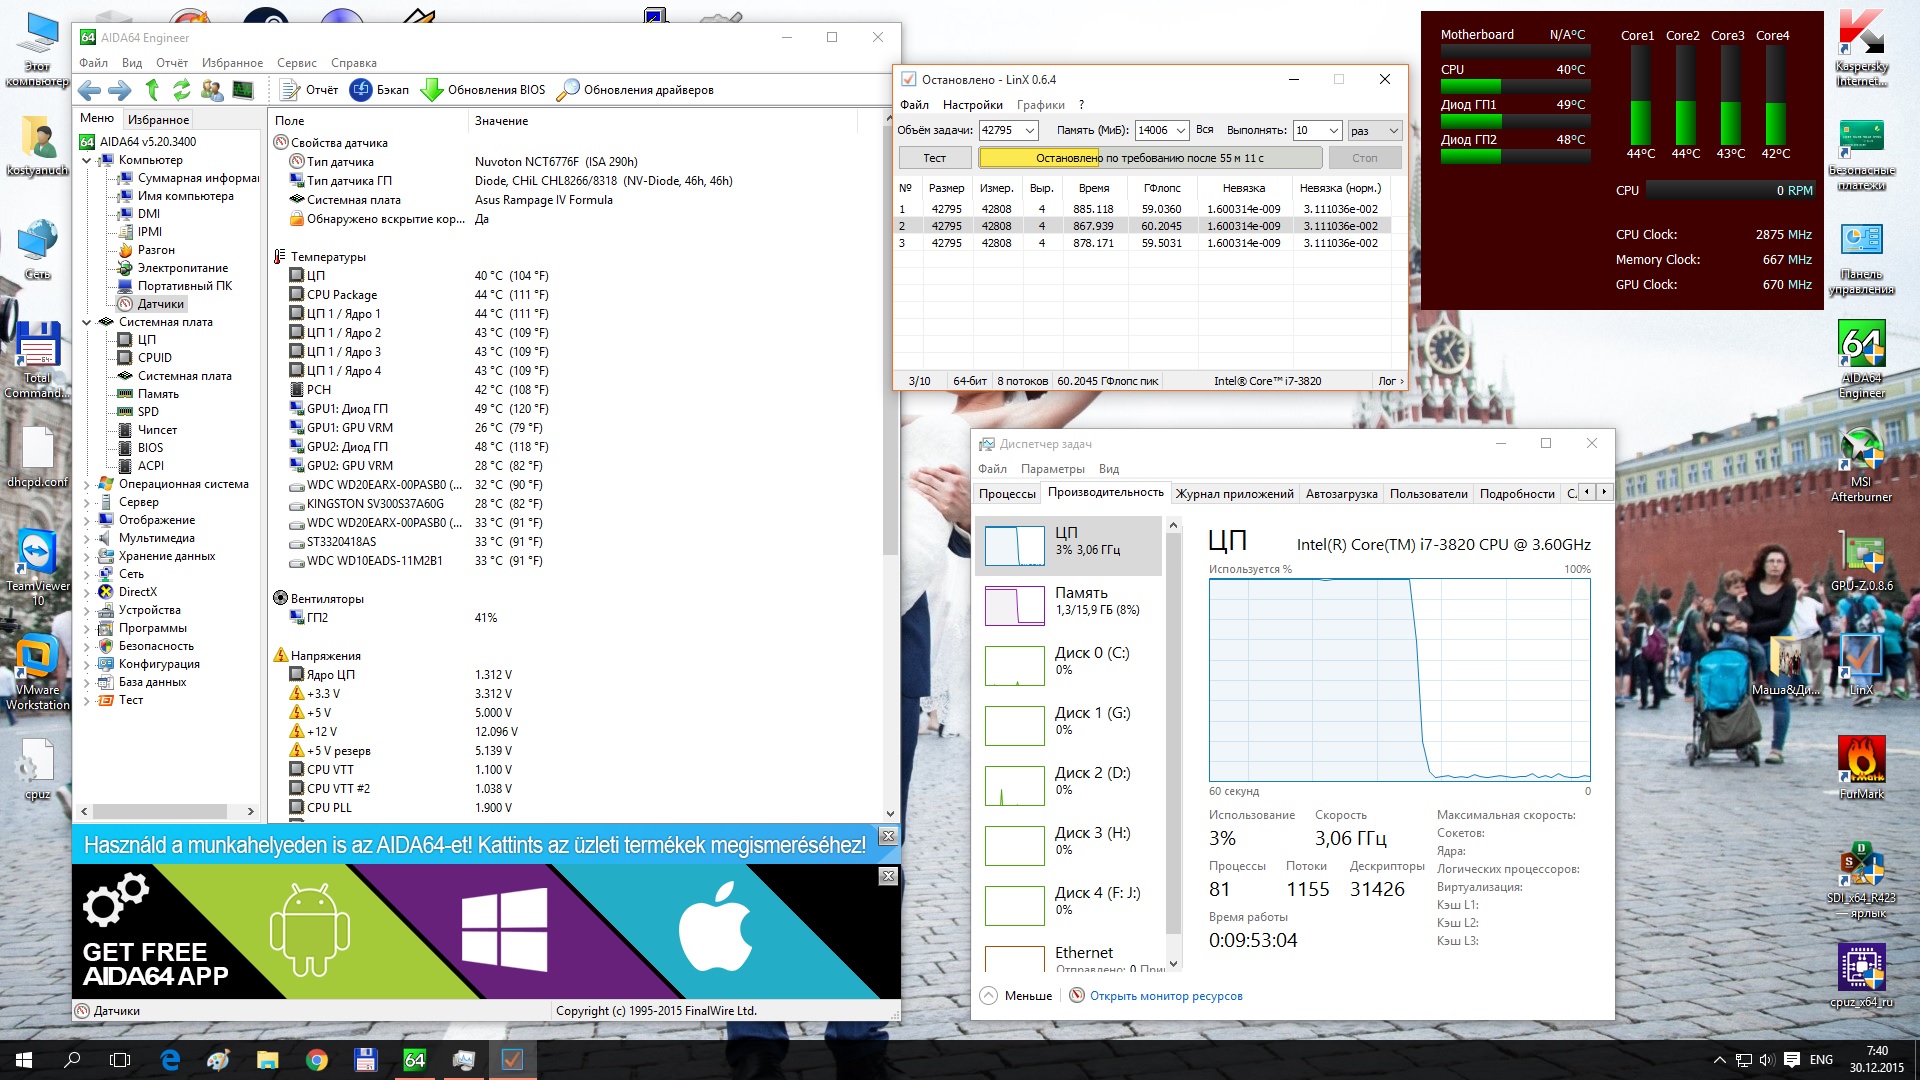Click the Отчёт report icon
The image size is (1920, 1080).
click(x=291, y=90)
